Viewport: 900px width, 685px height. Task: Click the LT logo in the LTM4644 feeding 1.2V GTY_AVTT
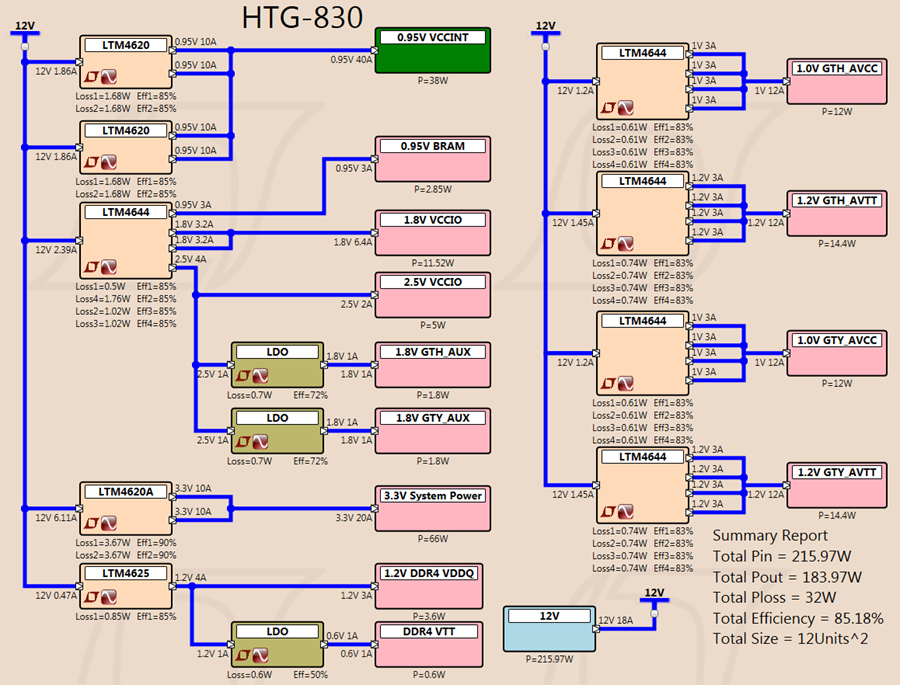click(608, 512)
